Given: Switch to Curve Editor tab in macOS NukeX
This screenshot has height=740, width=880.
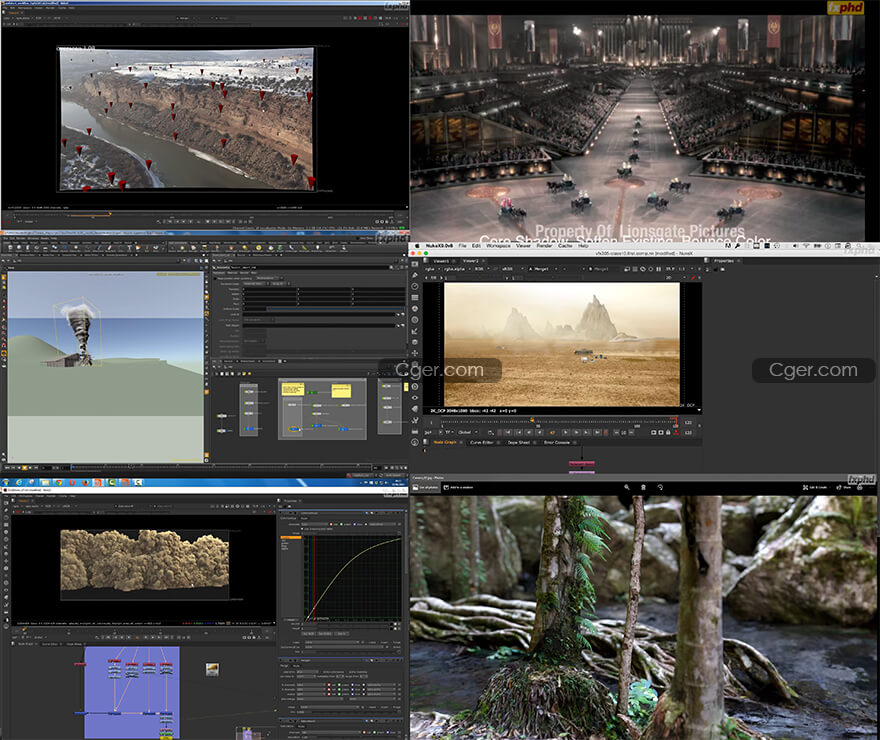Looking at the screenshot, I should 482,443.
